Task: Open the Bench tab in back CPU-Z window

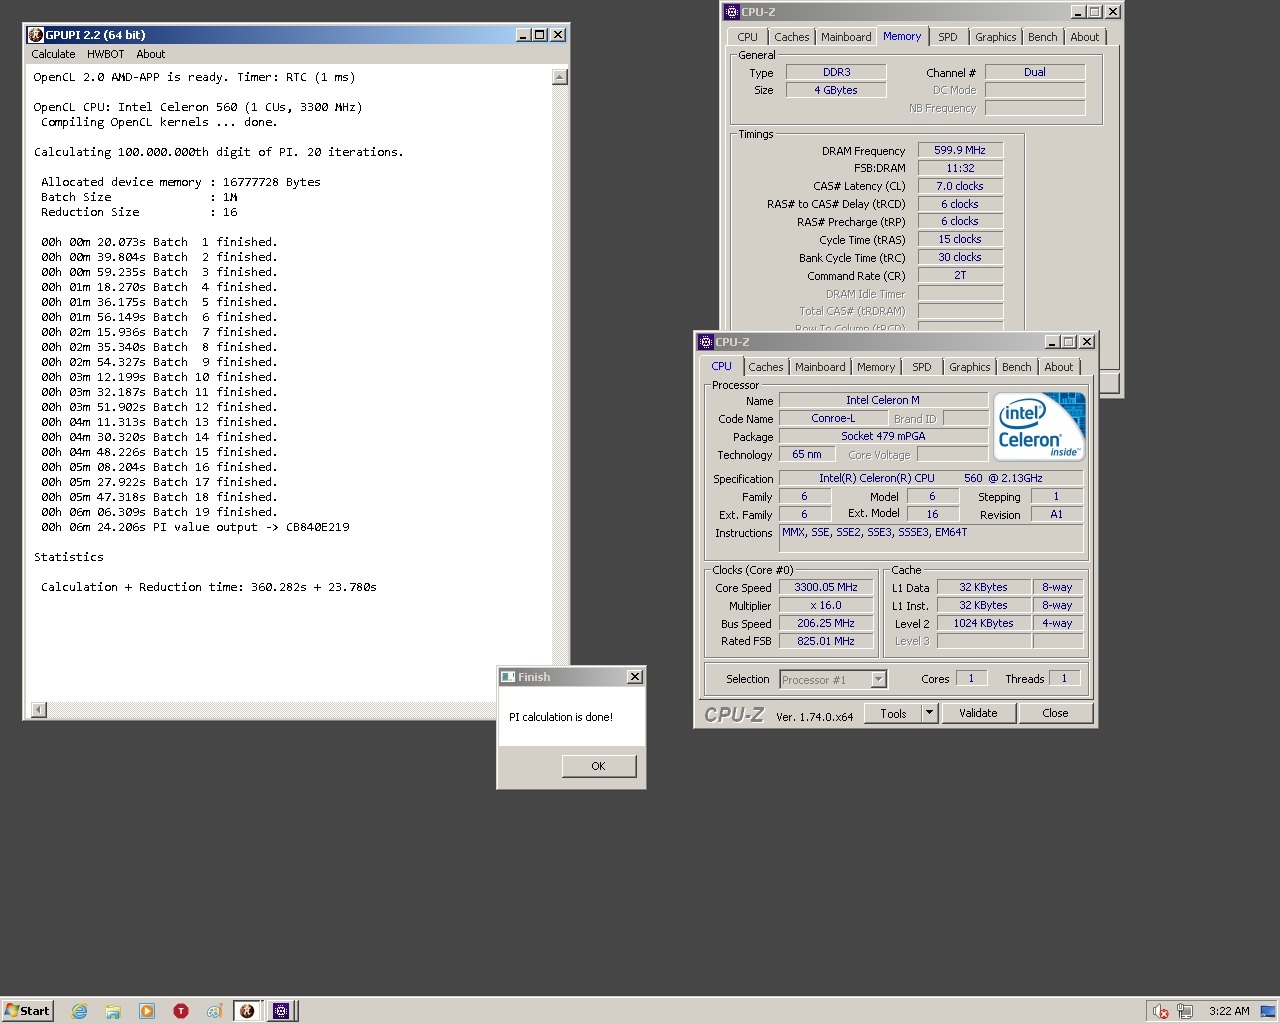Action: click(1042, 37)
